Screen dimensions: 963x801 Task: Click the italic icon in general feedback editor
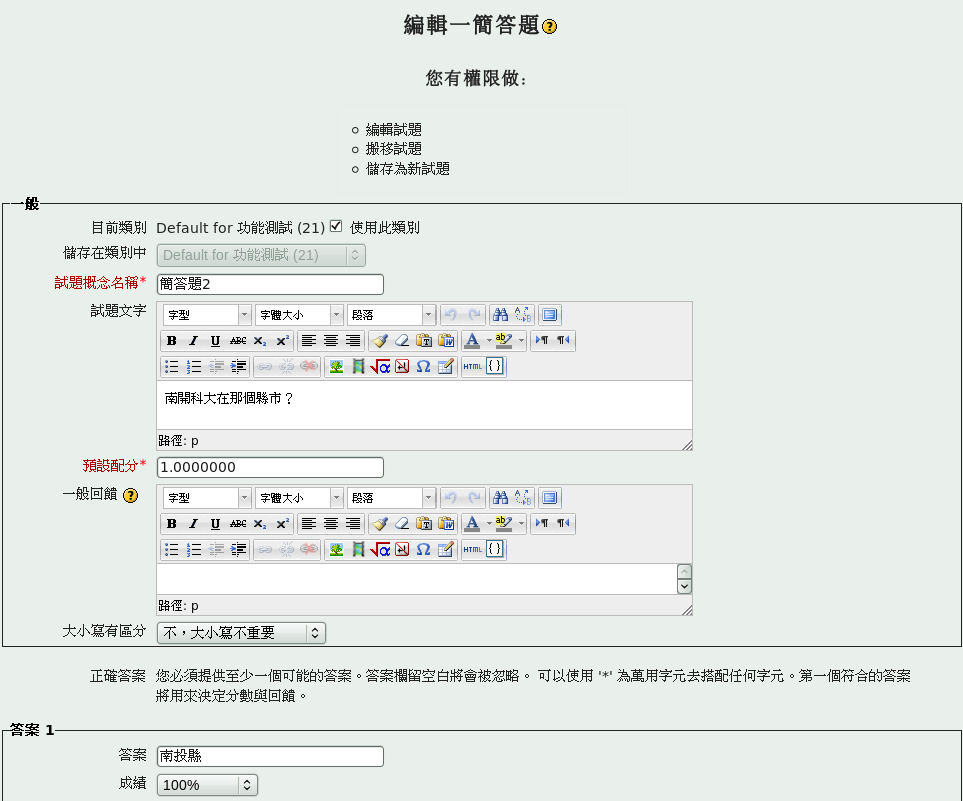tap(193, 524)
